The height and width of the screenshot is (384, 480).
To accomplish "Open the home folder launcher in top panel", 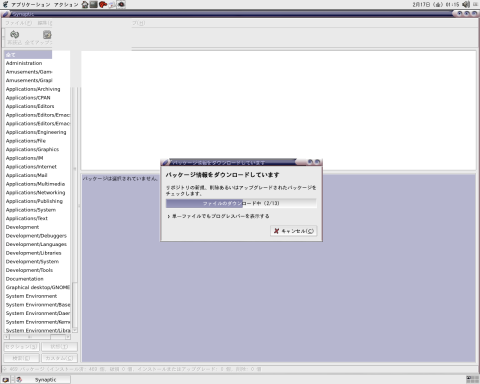I will (x=85, y=4).
